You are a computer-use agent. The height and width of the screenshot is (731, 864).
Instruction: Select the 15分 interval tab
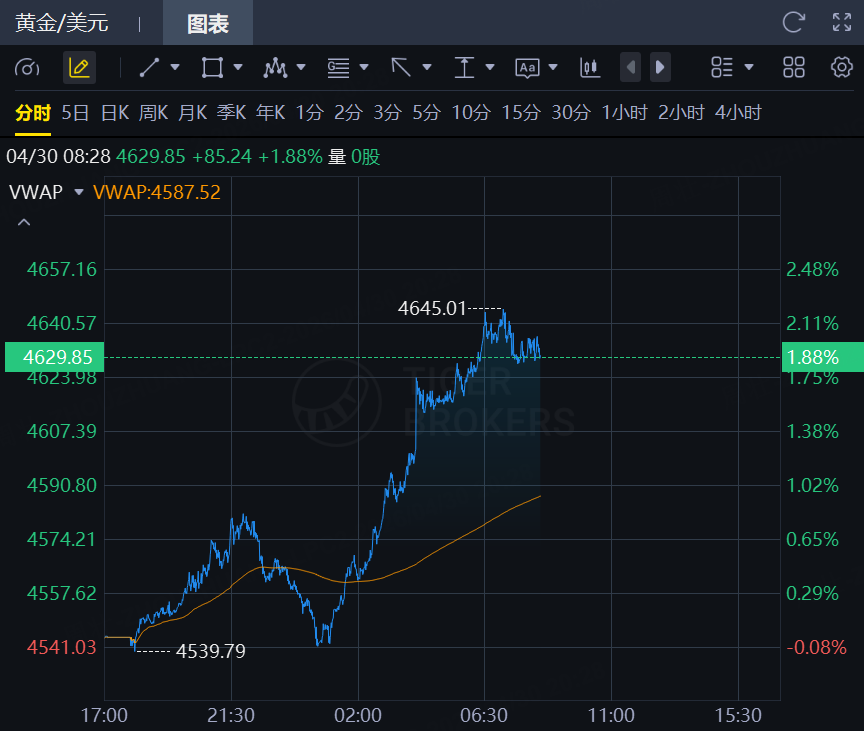click(x=520, y=112)
